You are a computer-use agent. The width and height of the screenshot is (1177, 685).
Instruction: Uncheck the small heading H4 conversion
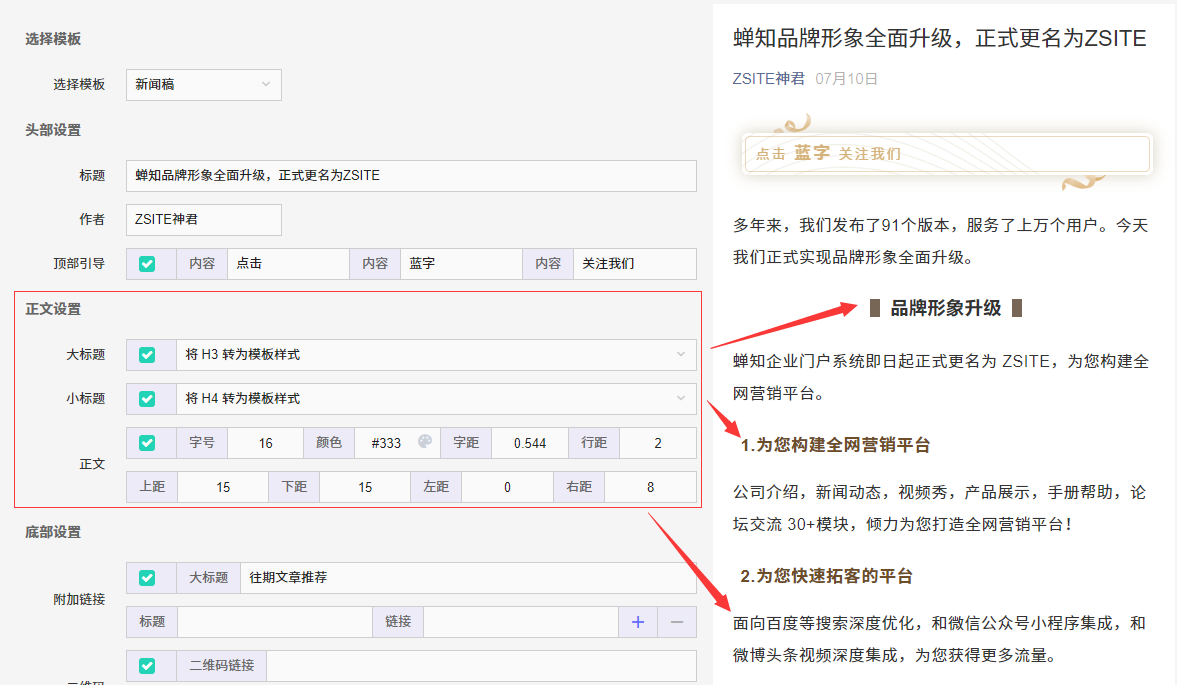[147, 399]
